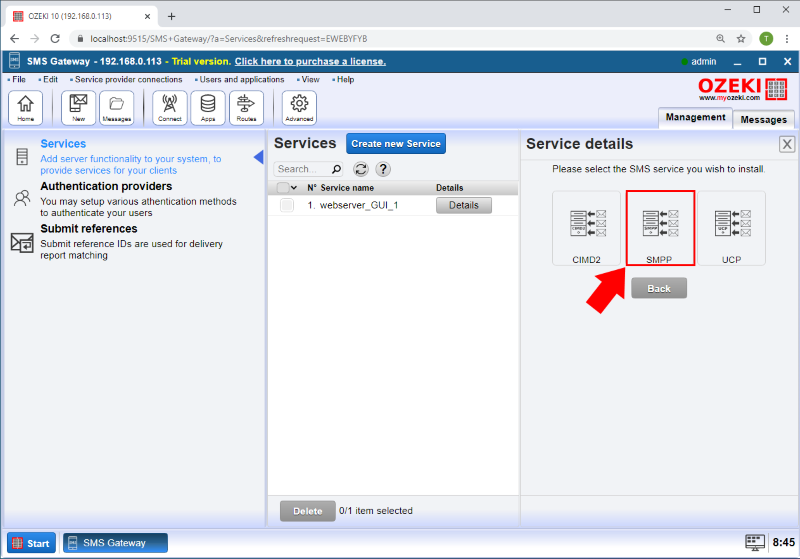The height and width of the screenshot is (559, 800).
Task: Click the Routes signpost toolbar icon
Action: click(246, 108)
